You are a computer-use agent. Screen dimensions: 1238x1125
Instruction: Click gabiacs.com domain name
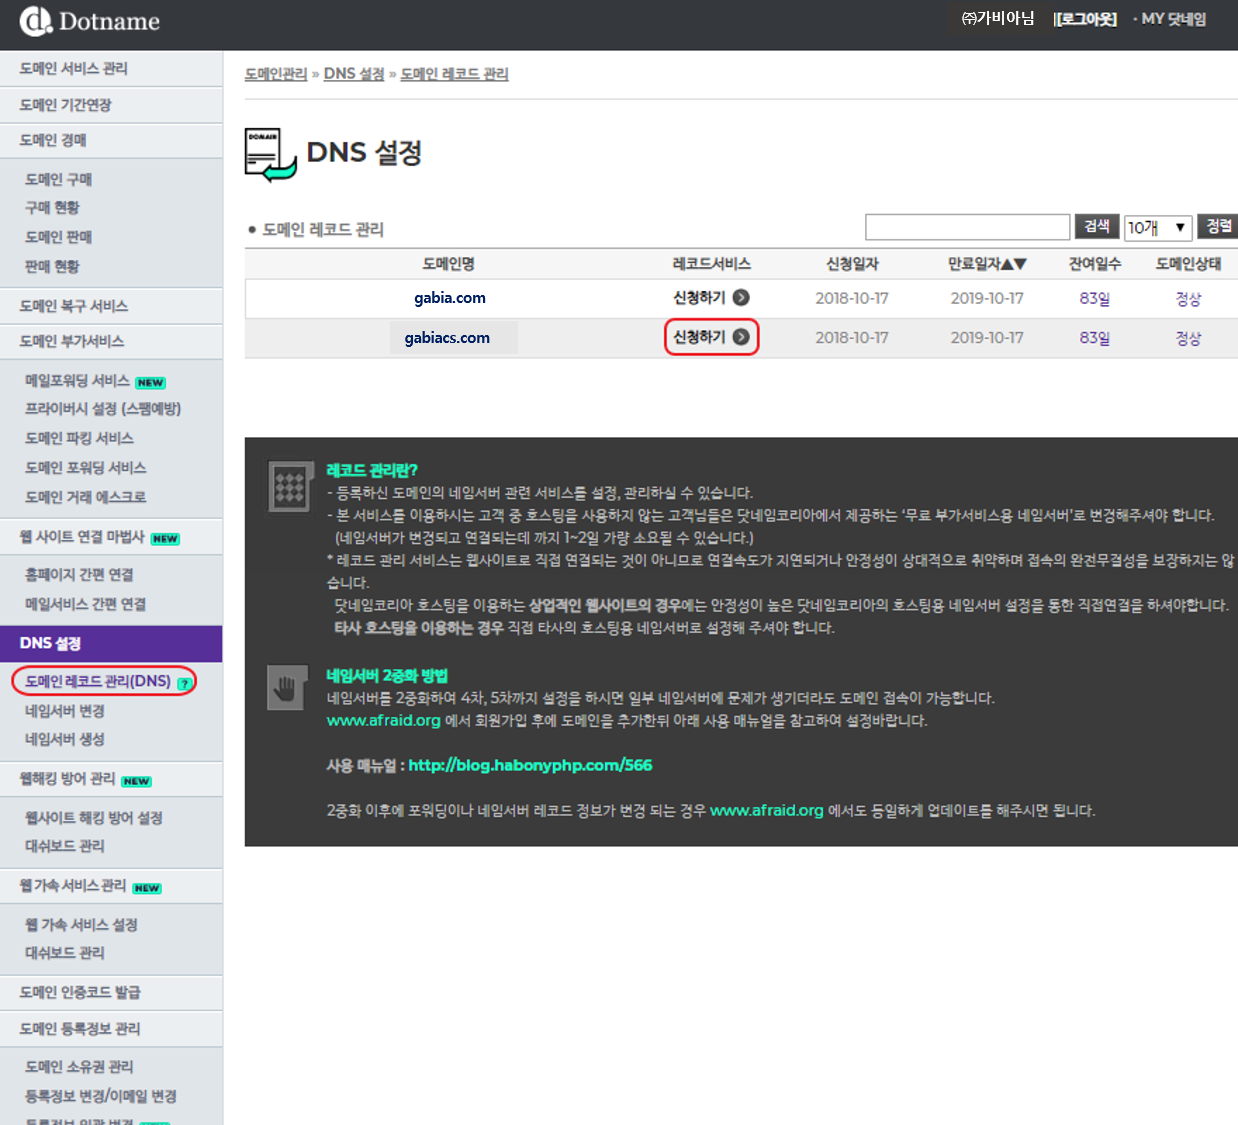coord(447,338)
